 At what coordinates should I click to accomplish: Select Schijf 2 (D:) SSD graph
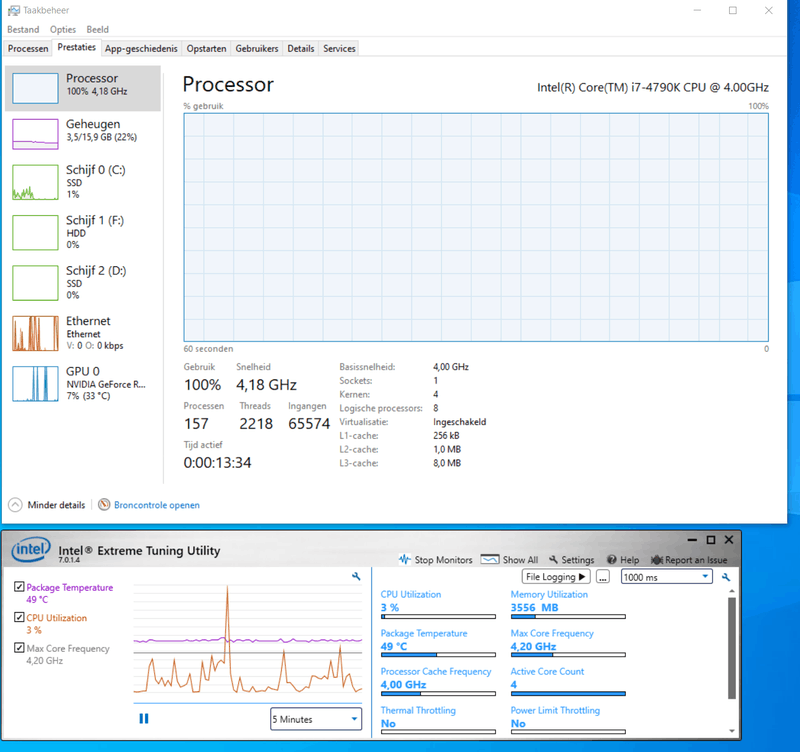pyautogui.click(x=35, y=283)
